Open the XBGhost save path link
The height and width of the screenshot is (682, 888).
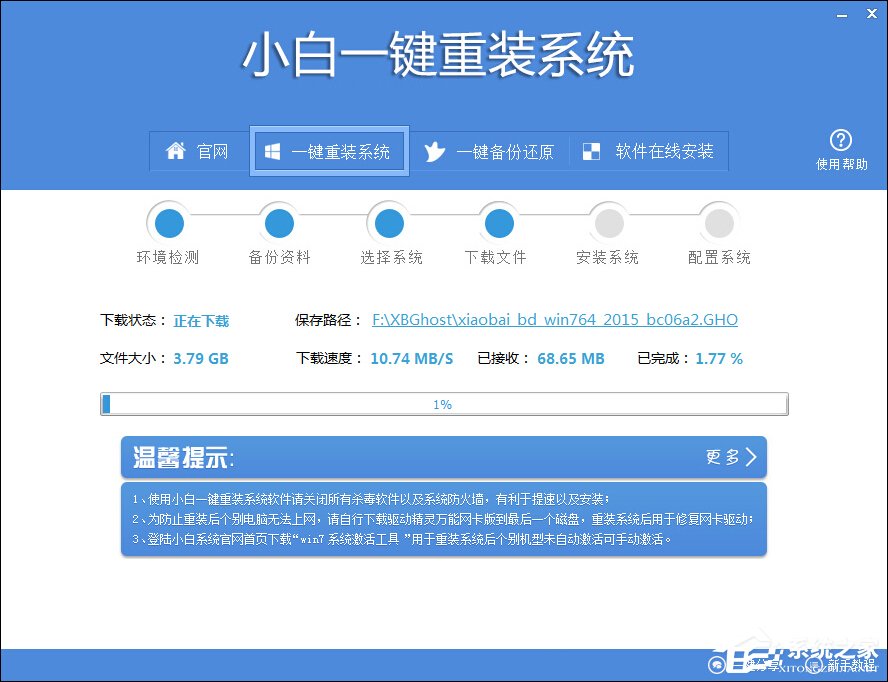(x=554, y=320)
